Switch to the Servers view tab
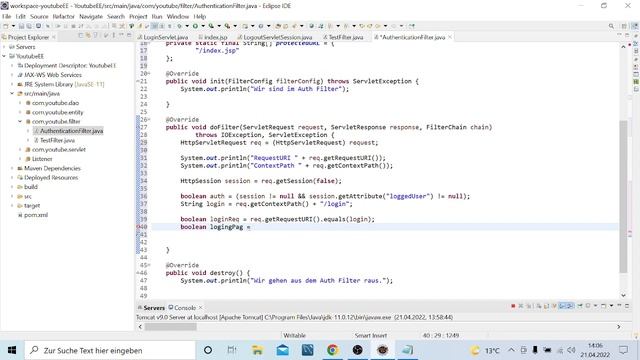Image resolution: width=640 pixels, height=360 pixels. tap(151, 308)
